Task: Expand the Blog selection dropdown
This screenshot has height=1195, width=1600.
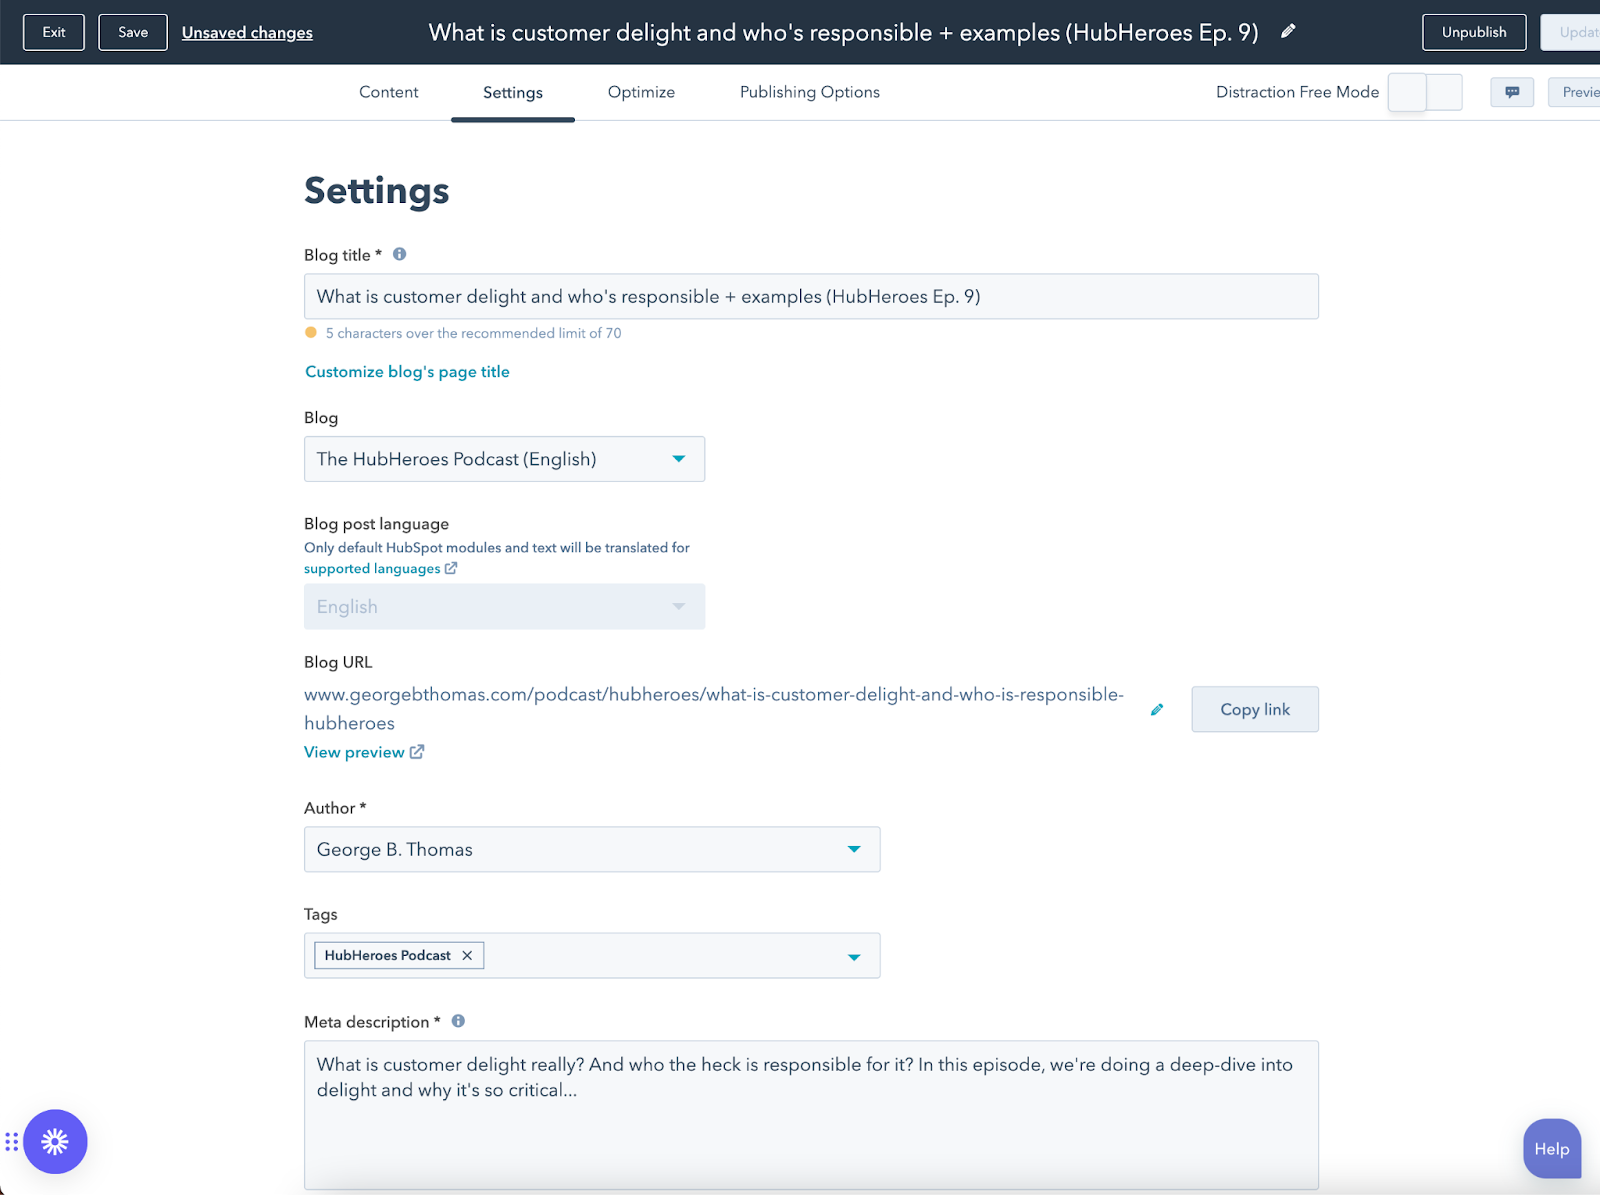Action: [x=504, y=459]
